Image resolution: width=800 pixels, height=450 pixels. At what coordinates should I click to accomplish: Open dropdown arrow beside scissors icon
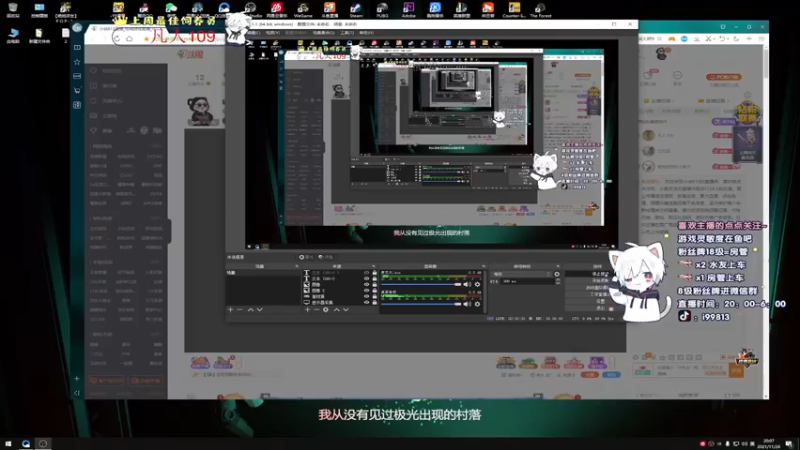pos(714,39)
